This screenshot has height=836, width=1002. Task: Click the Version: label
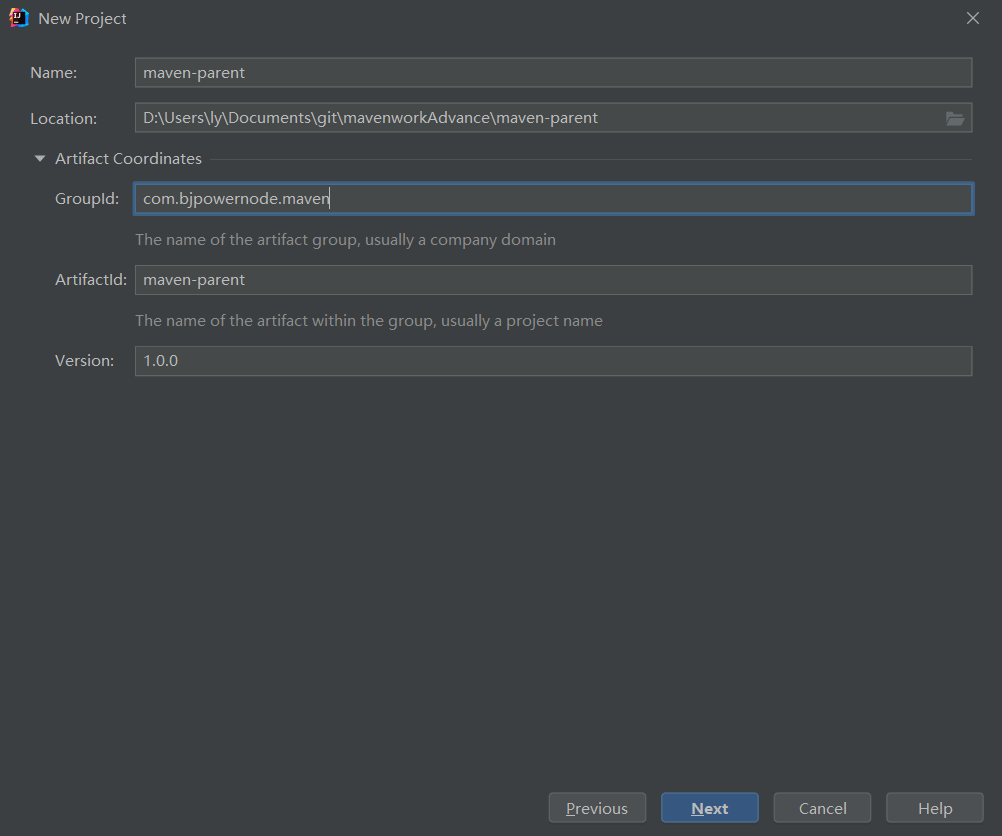click(x=84, y=361)
